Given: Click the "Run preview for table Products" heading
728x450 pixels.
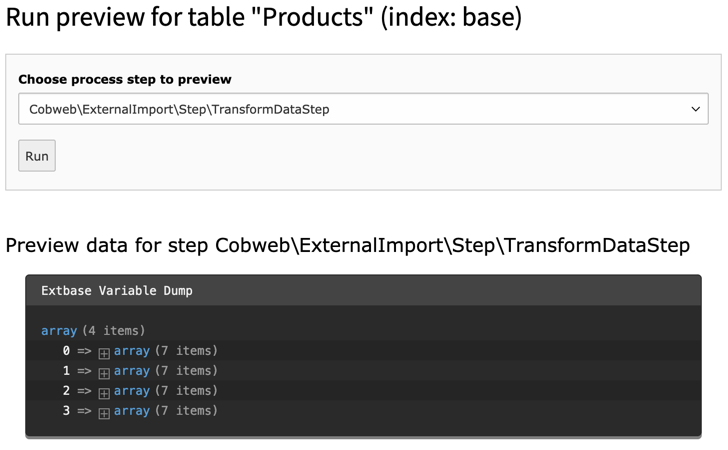Looking at the screenshot, I should coord(264,17).
